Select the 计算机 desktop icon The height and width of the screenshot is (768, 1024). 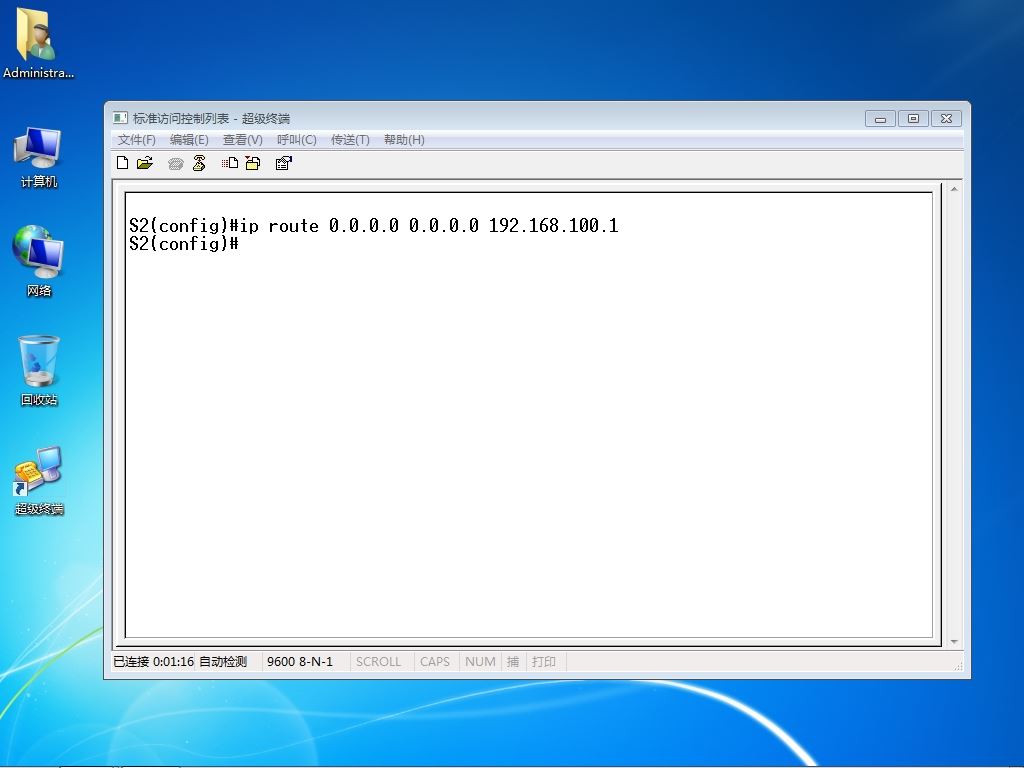coord(38,157)
